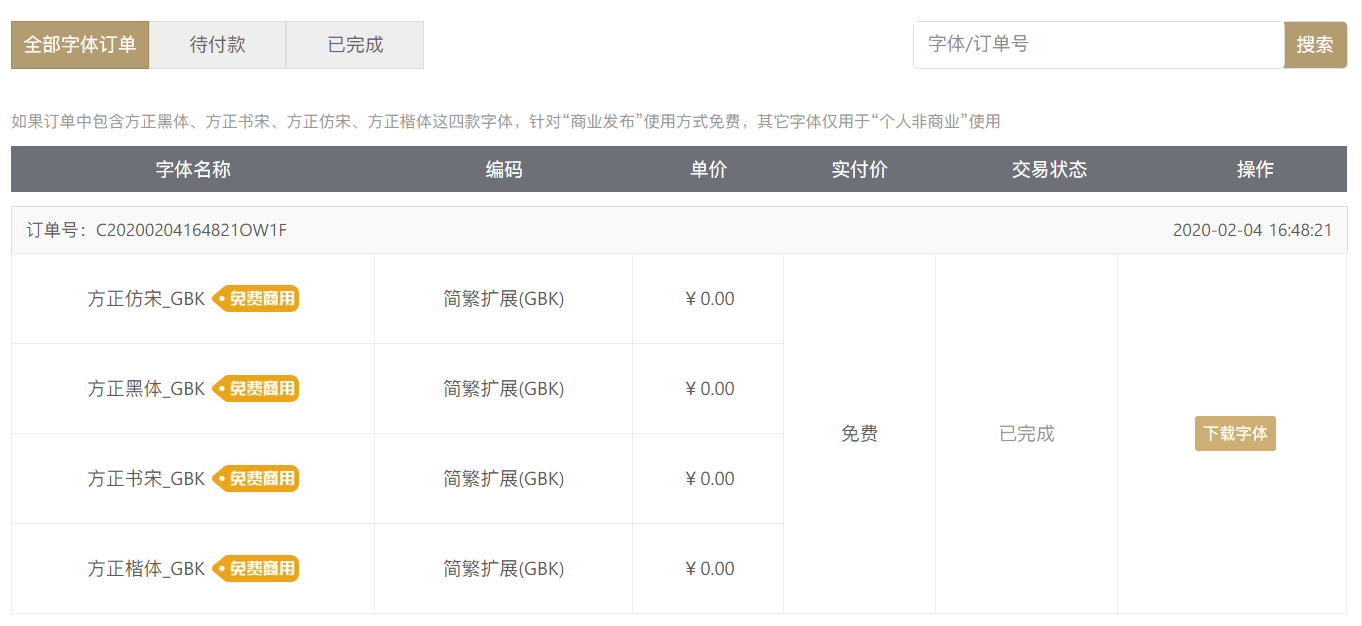
Task: Select the font name 方正黑体_GBK
Action: pyautogui.click(x=146, y=389)
